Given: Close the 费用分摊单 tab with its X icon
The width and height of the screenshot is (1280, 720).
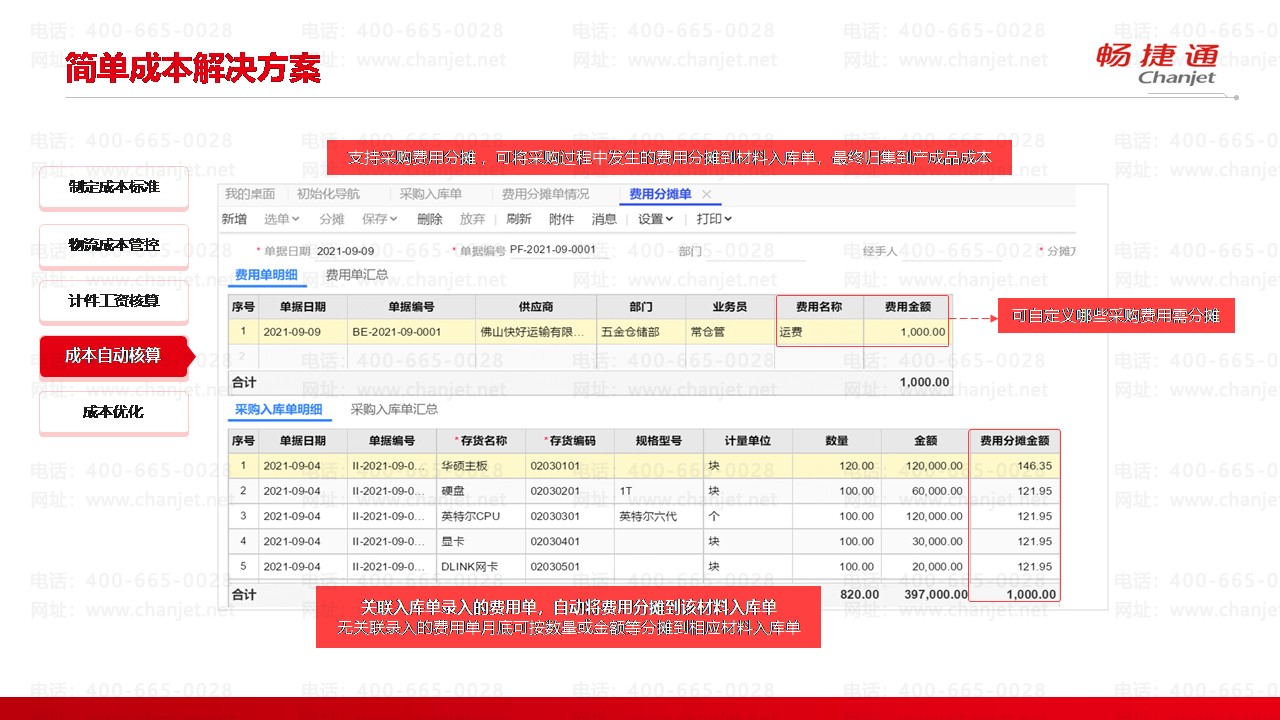Looking at the screenshot, I should coord(706,194).
